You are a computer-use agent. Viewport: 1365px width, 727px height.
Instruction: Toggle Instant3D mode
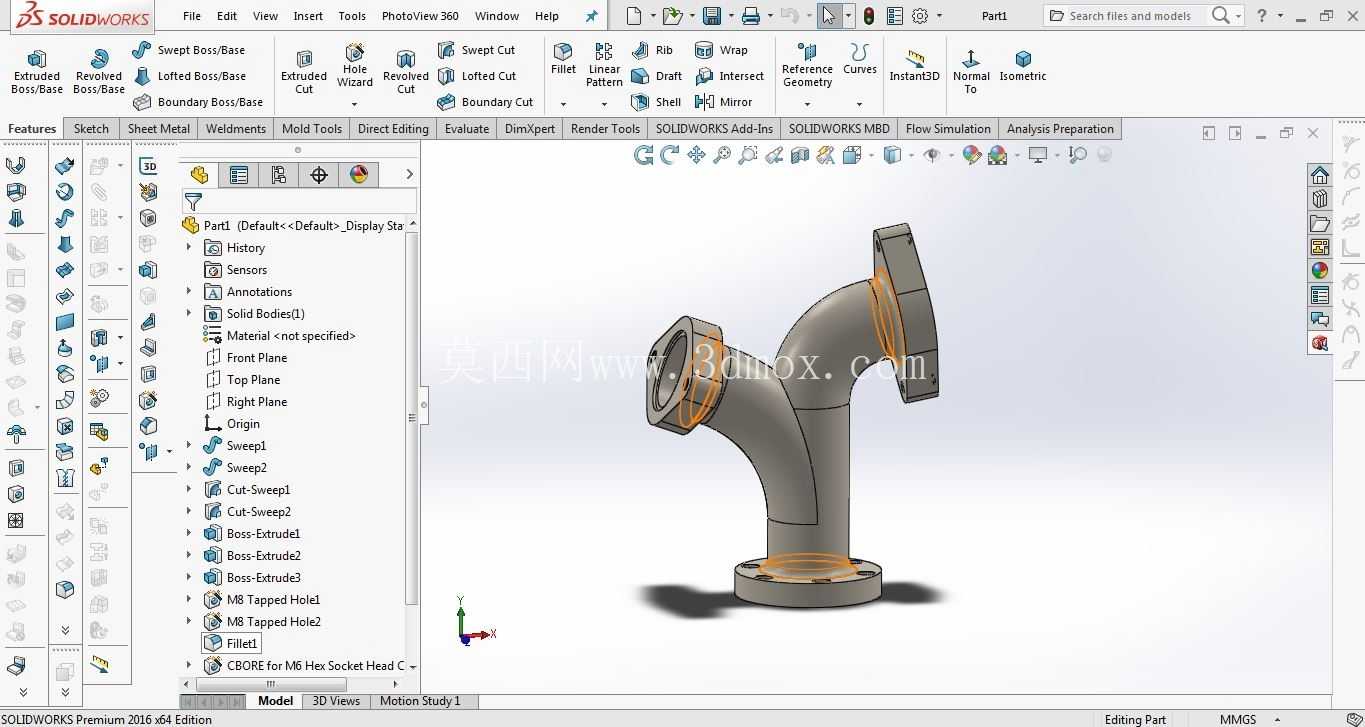click(x=915, y=65)
